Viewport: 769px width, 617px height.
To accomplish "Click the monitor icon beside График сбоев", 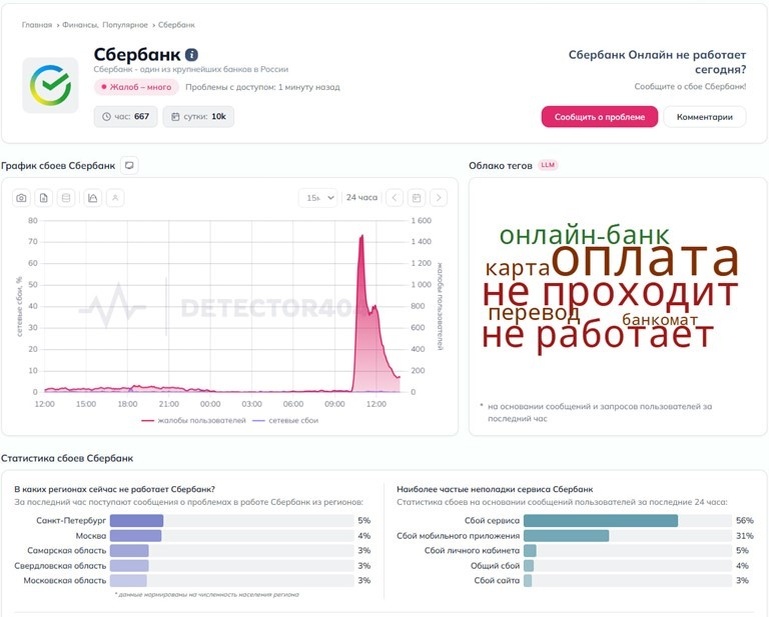I will pyautogui.click(x=129, y=165).
